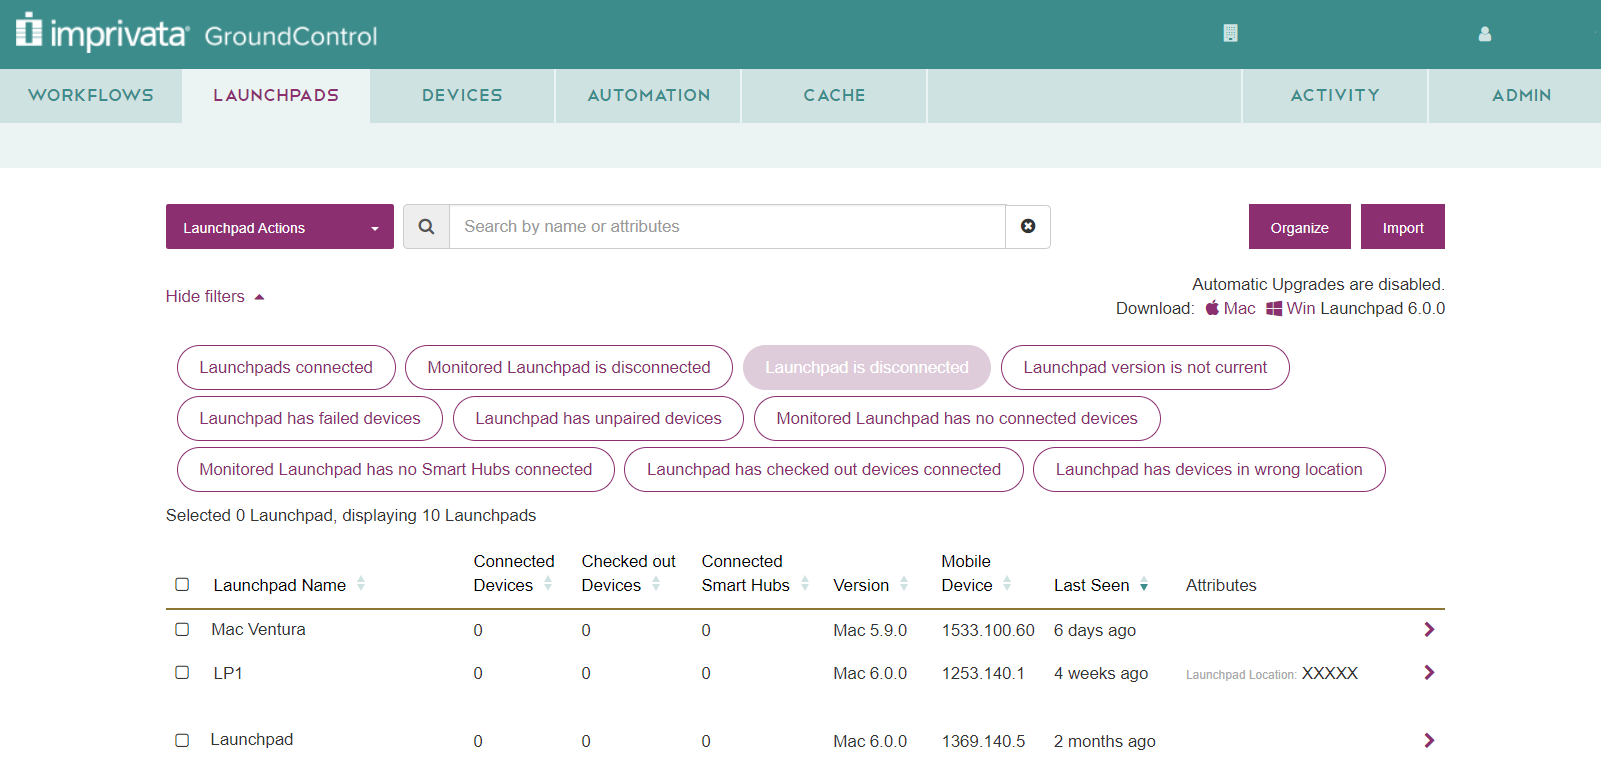Open details arrow for Mac Ventura row
Screen dimensions: 1601x779
[1429, 630]
